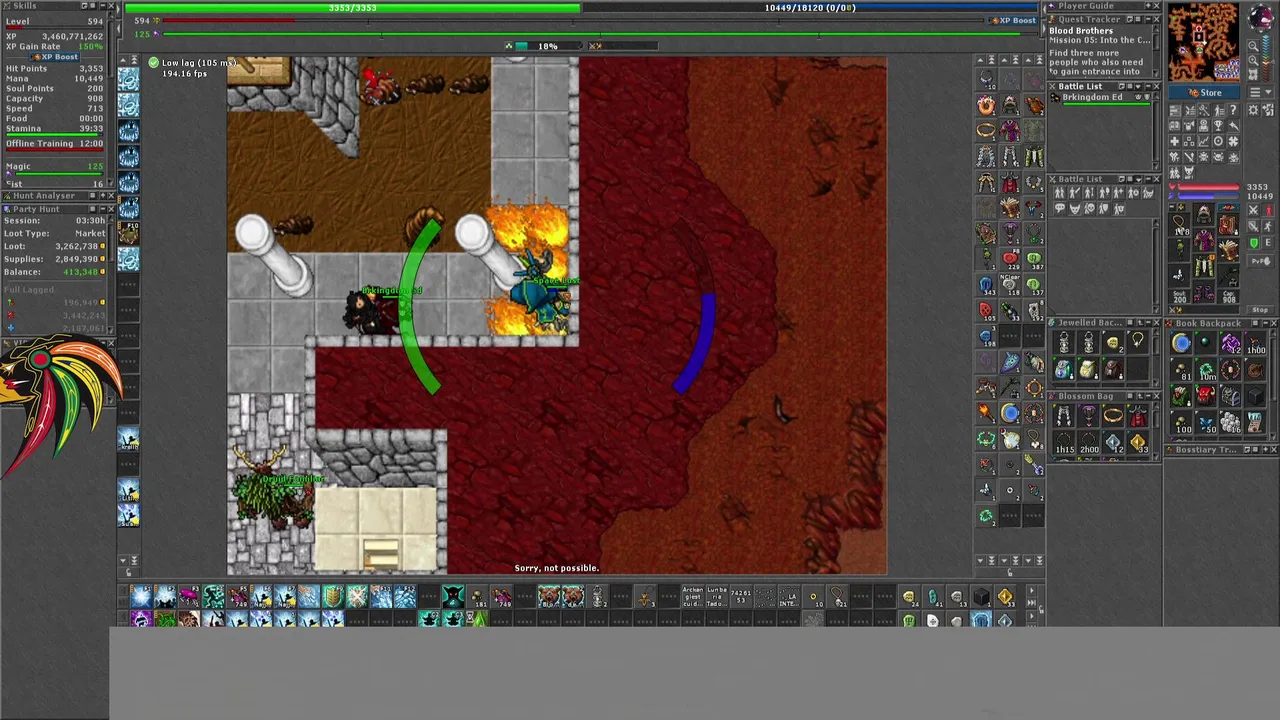Go up one container level in Jewelled Backpack
This screenshot has width=1280, height=720.
click(1140, 323)
